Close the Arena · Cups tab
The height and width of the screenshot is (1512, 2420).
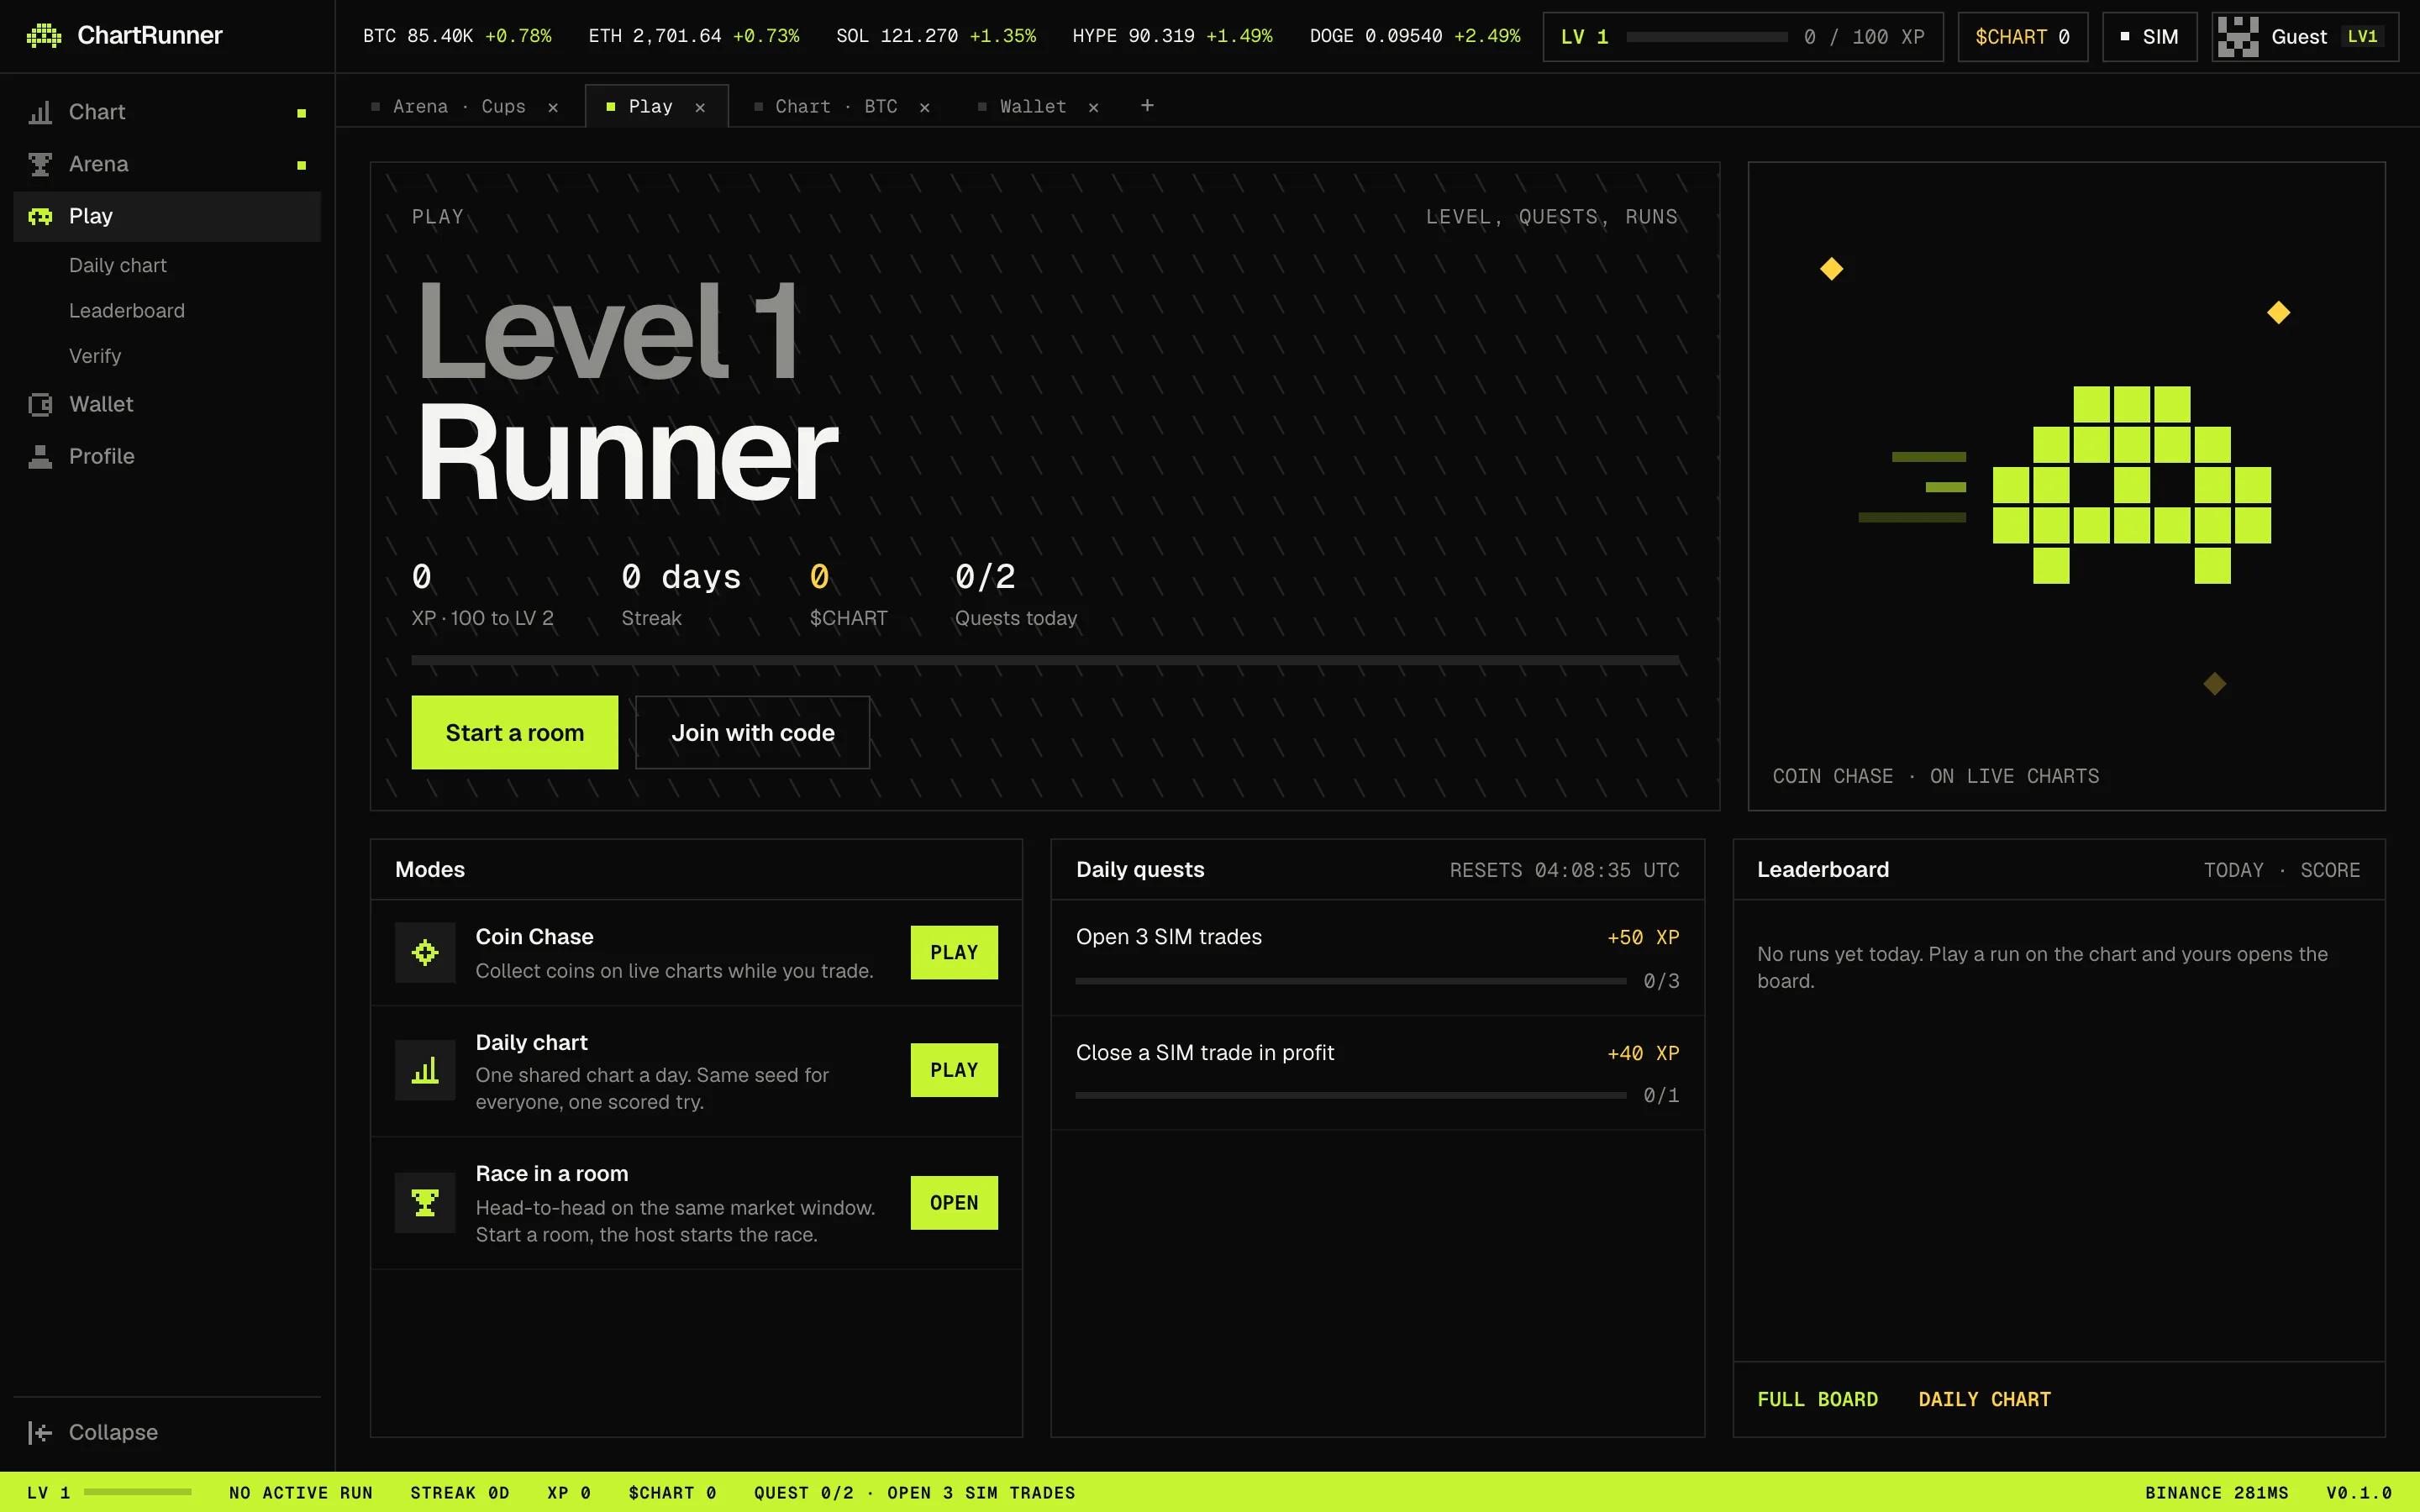553,107
